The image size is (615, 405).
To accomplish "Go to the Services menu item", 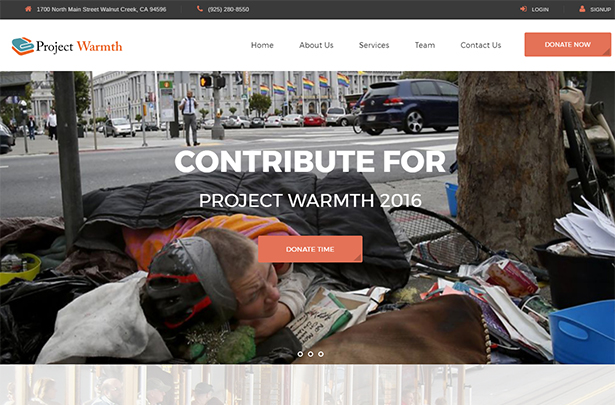I will [374, 45].
